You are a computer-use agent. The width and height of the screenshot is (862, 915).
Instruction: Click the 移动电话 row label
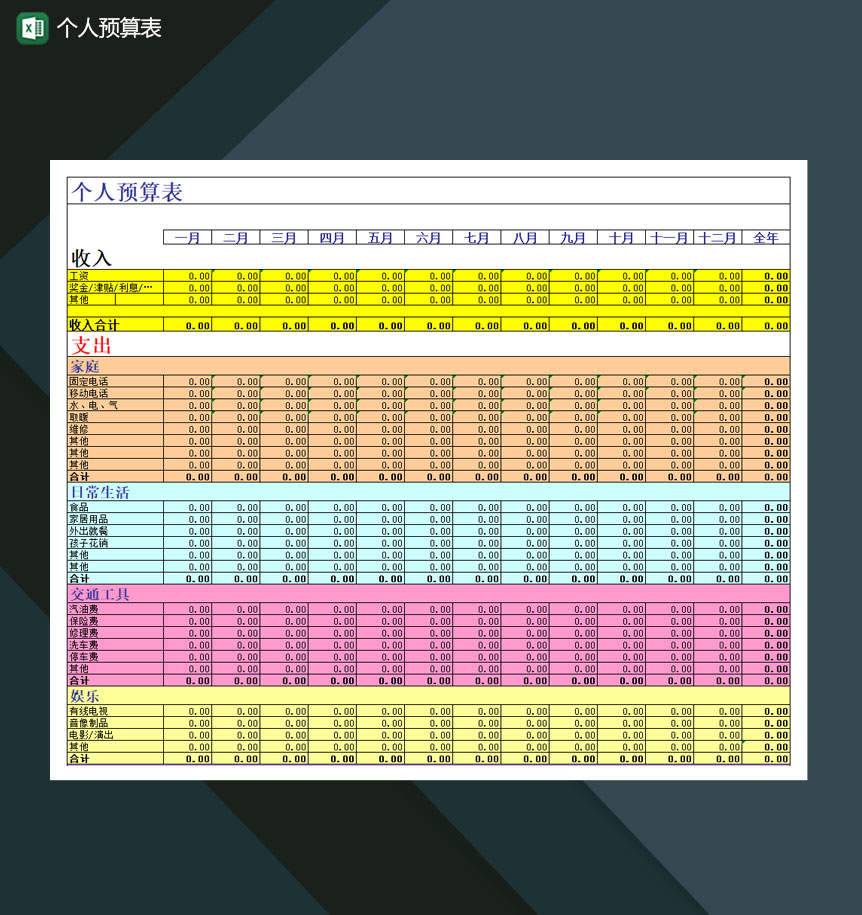pos(87,394)
